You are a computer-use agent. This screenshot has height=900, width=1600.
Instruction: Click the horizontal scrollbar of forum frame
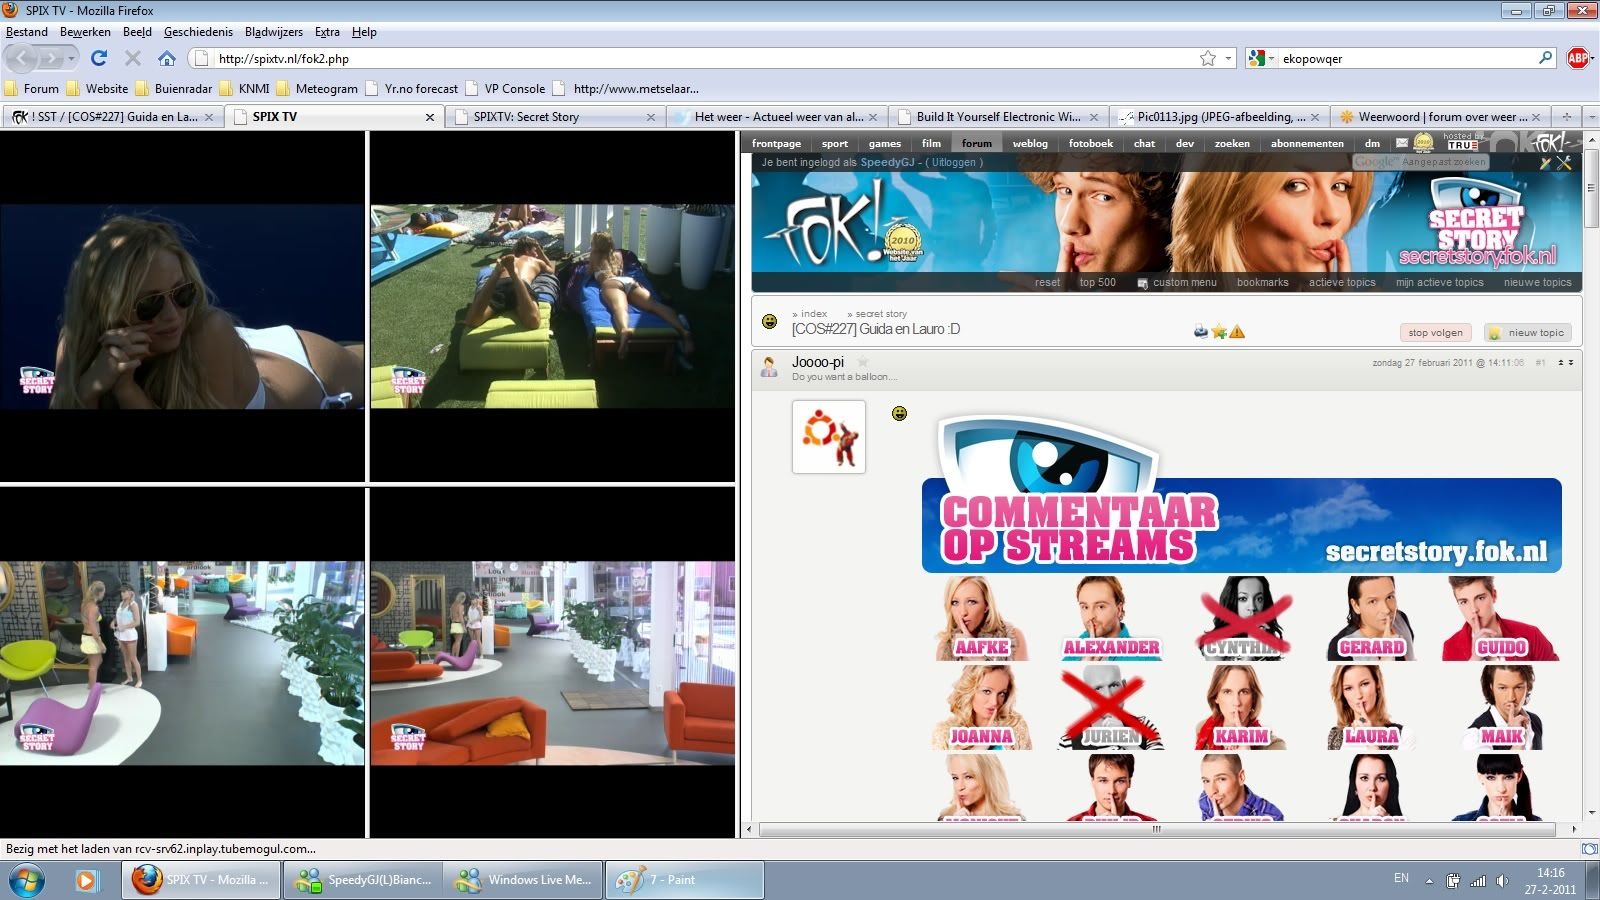click(x=1157, y=829)
